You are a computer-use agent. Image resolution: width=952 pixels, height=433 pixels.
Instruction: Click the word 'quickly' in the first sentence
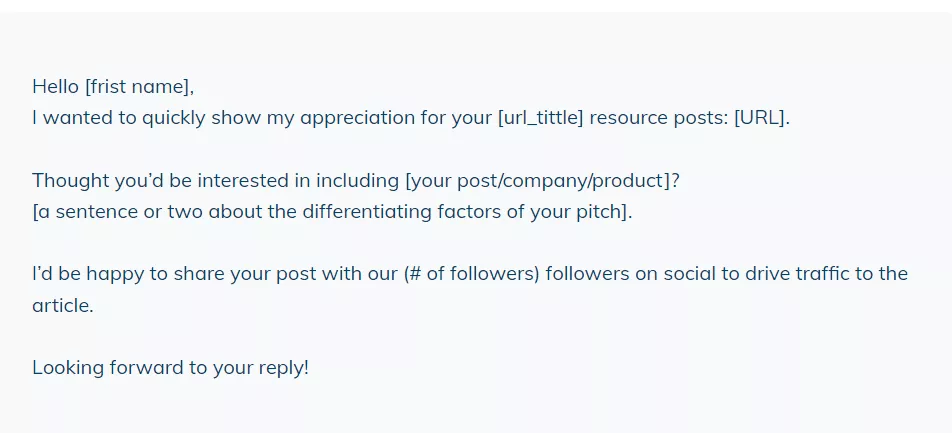tap(174, 118)
